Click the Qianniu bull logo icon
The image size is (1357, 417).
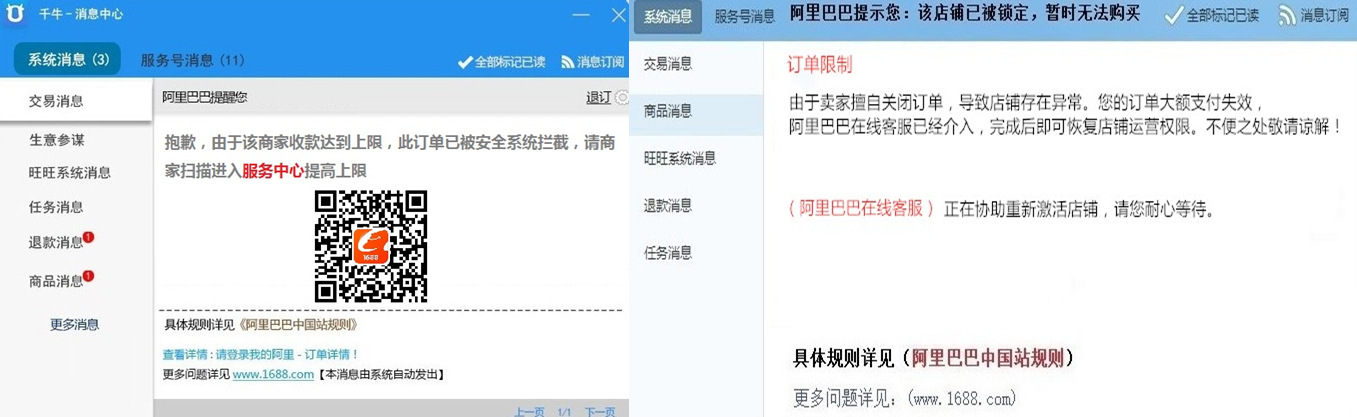[16, 15]
